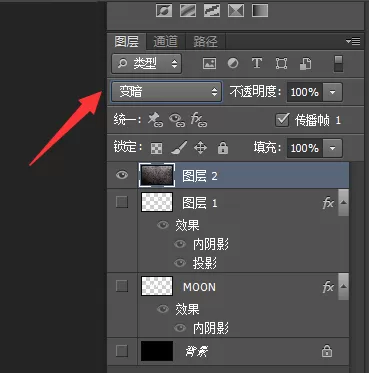Toggle 内阴影 eye under MOON layer
This screenshot has width=369, height=373.
coord(180,328)
